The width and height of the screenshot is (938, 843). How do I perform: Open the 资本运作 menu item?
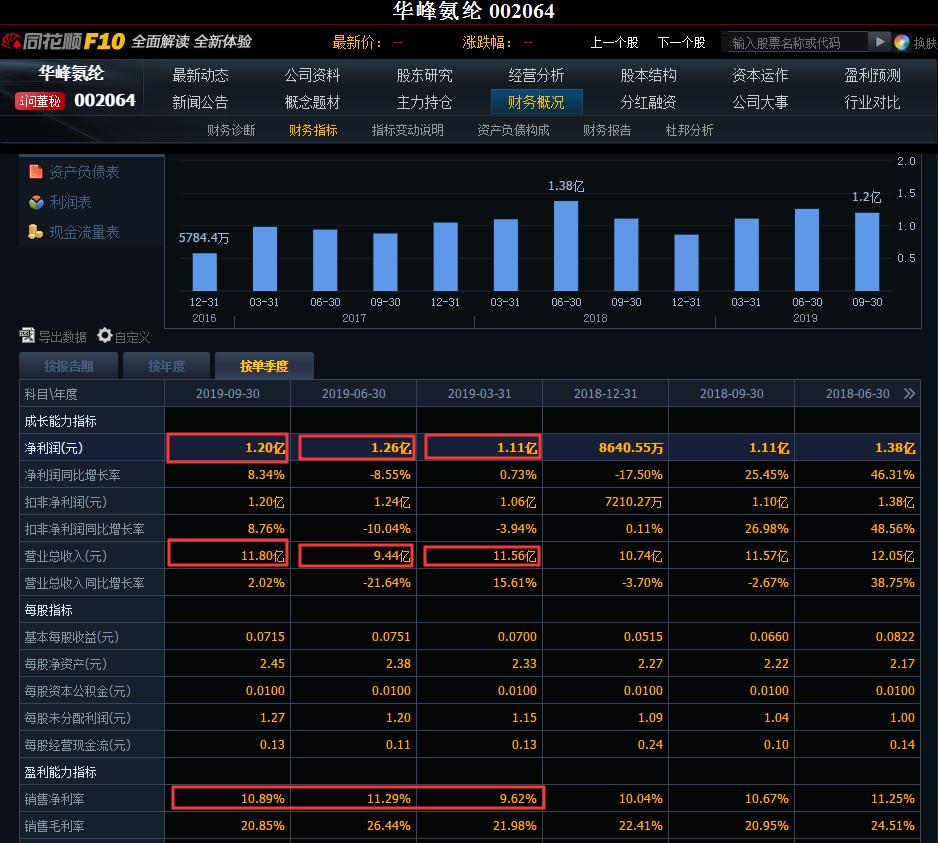pyautogui.click(x=760, y=75)
